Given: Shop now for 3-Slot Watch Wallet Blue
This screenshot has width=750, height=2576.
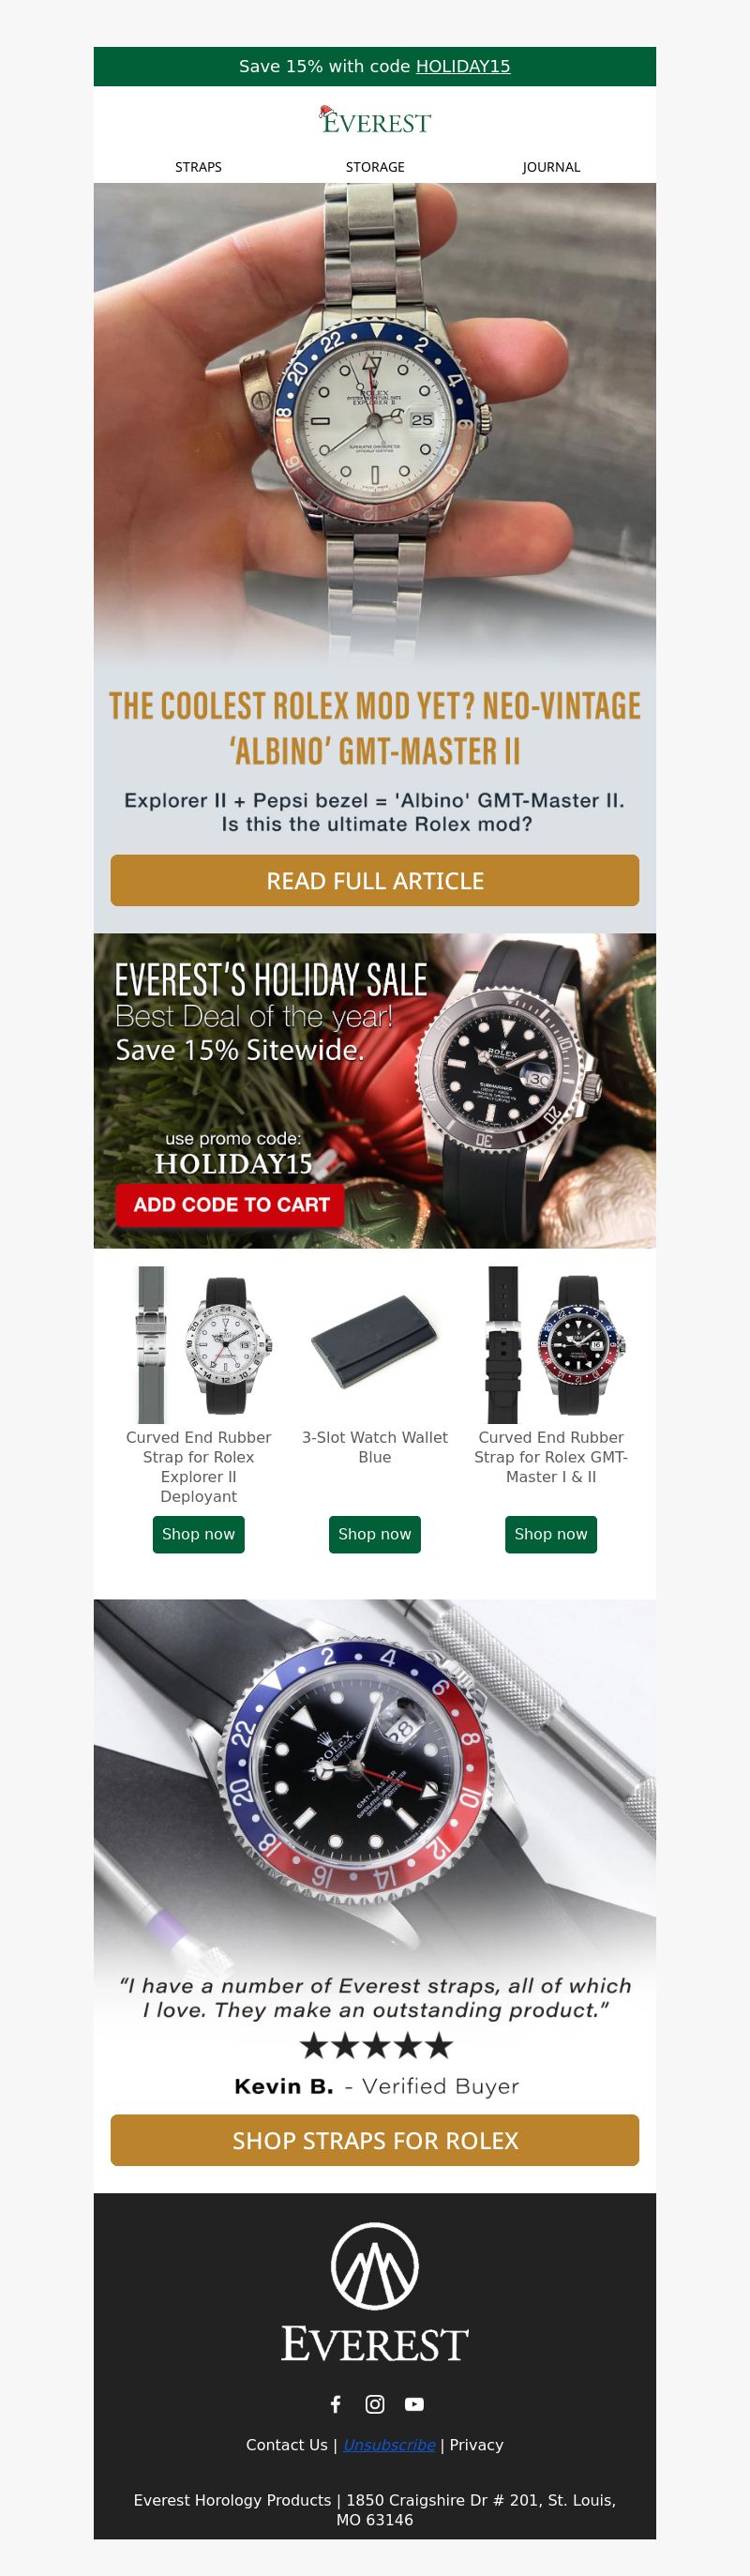Looking at the screenshot, I should click(375, 1534).
